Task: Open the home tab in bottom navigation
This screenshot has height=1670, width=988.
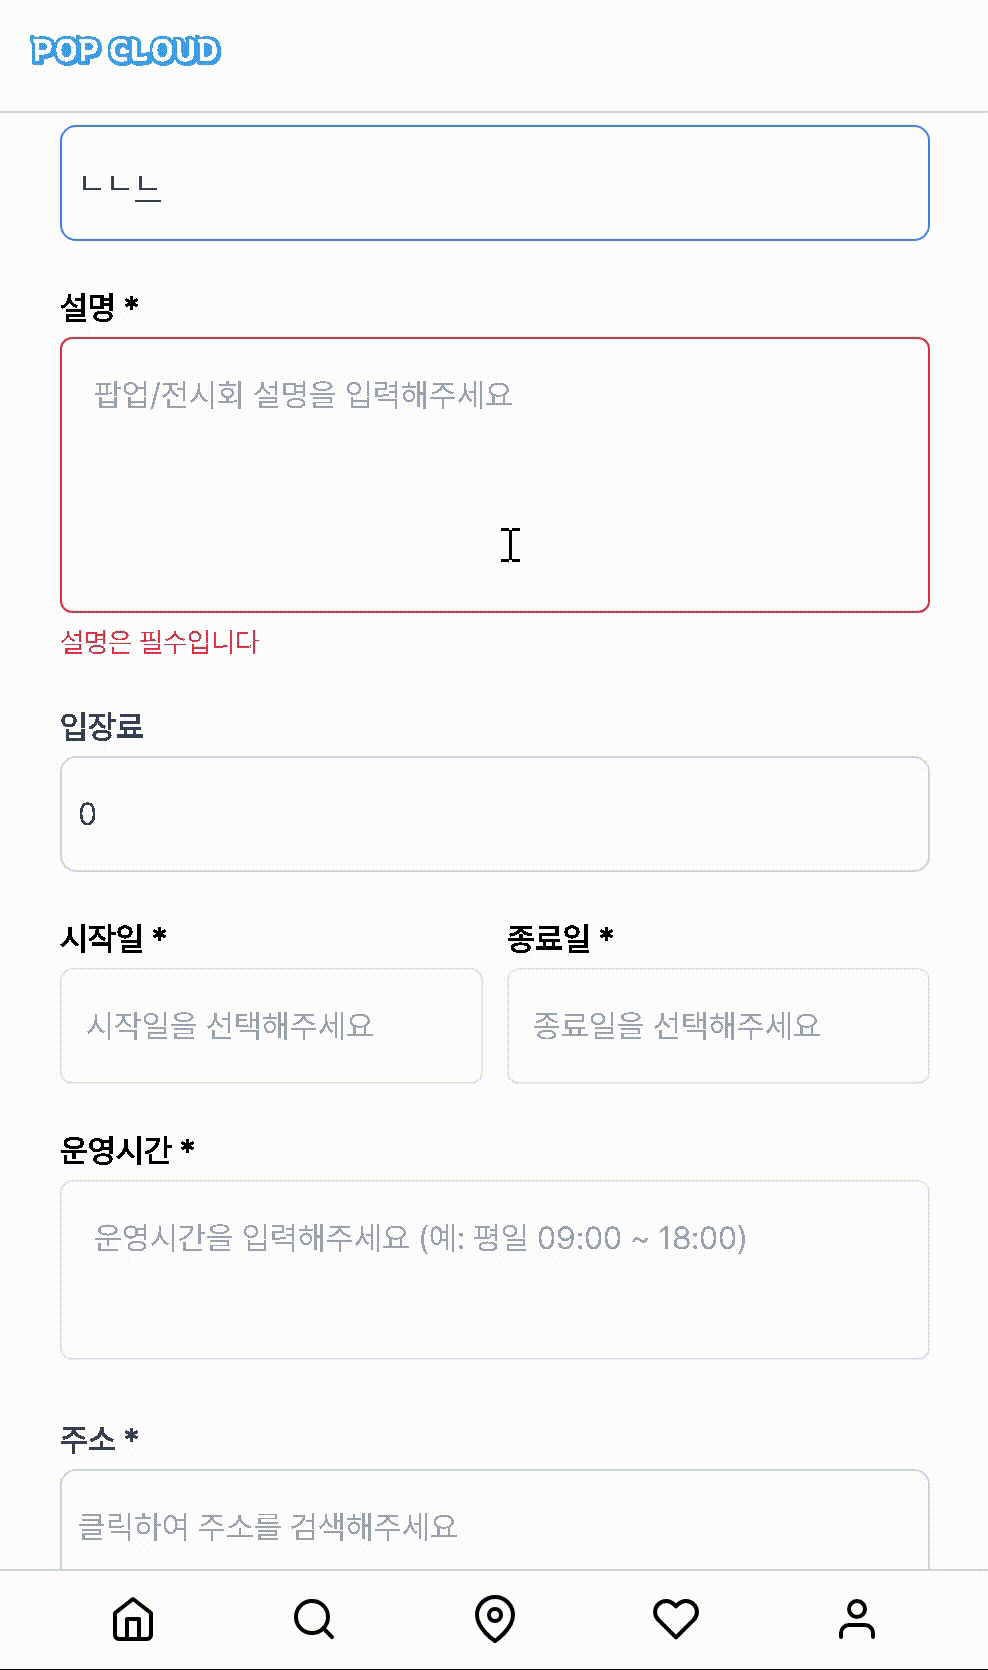Action: (133, 1619)
